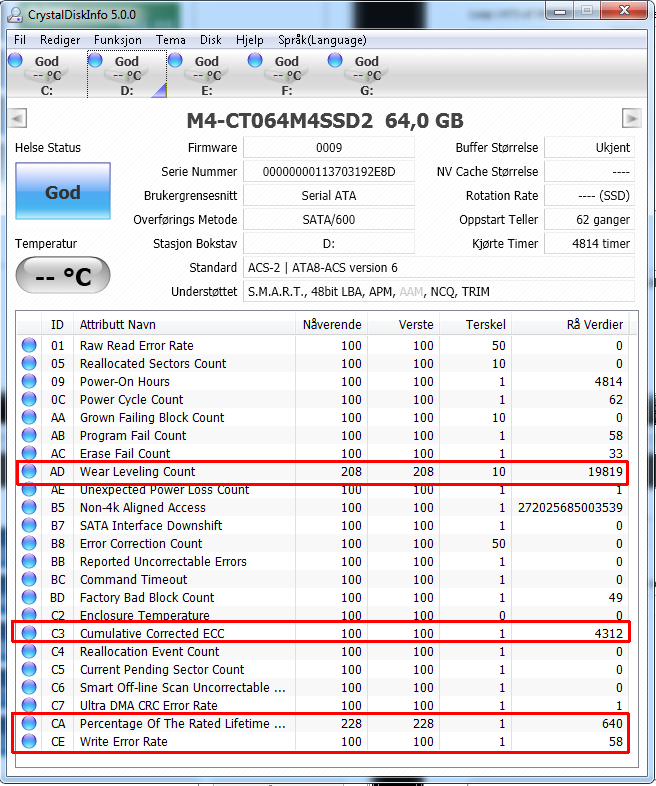Screen dimensions: 656x786
Task: Click the Verste column header
Action: 403,325
